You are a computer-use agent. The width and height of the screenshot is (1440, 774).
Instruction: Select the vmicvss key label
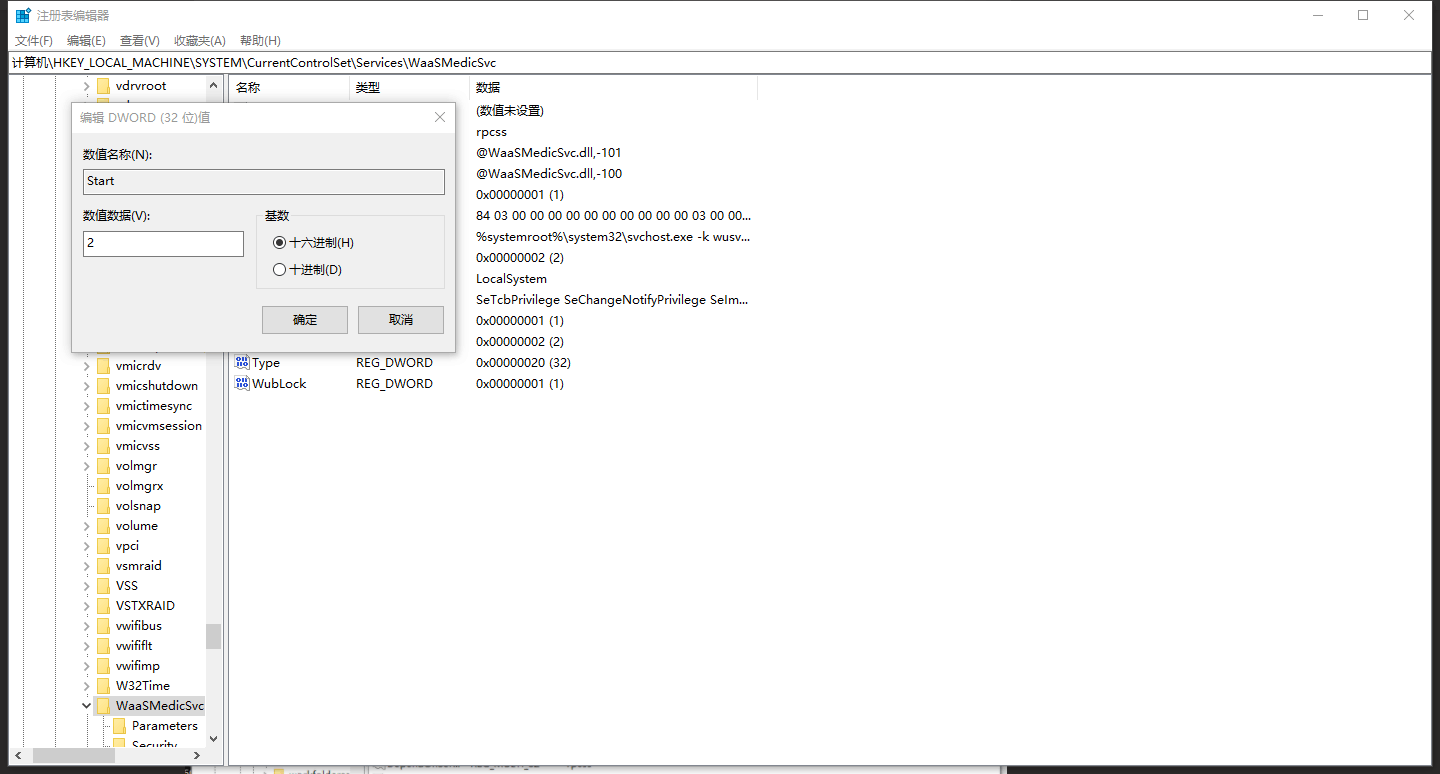tap(137, 446)
